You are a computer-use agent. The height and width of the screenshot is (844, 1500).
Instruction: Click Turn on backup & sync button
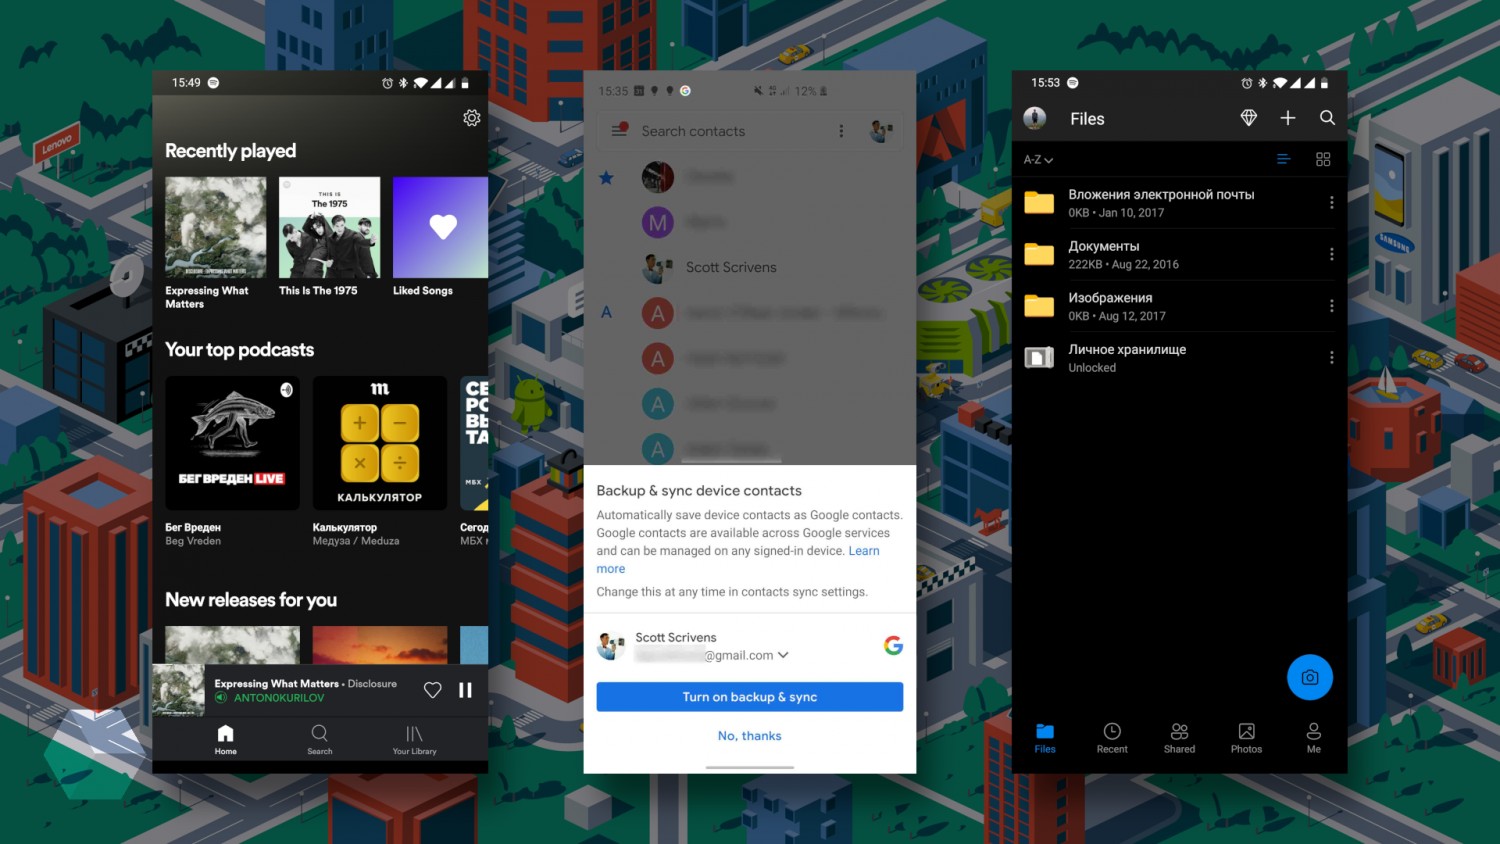pos(750,697)
